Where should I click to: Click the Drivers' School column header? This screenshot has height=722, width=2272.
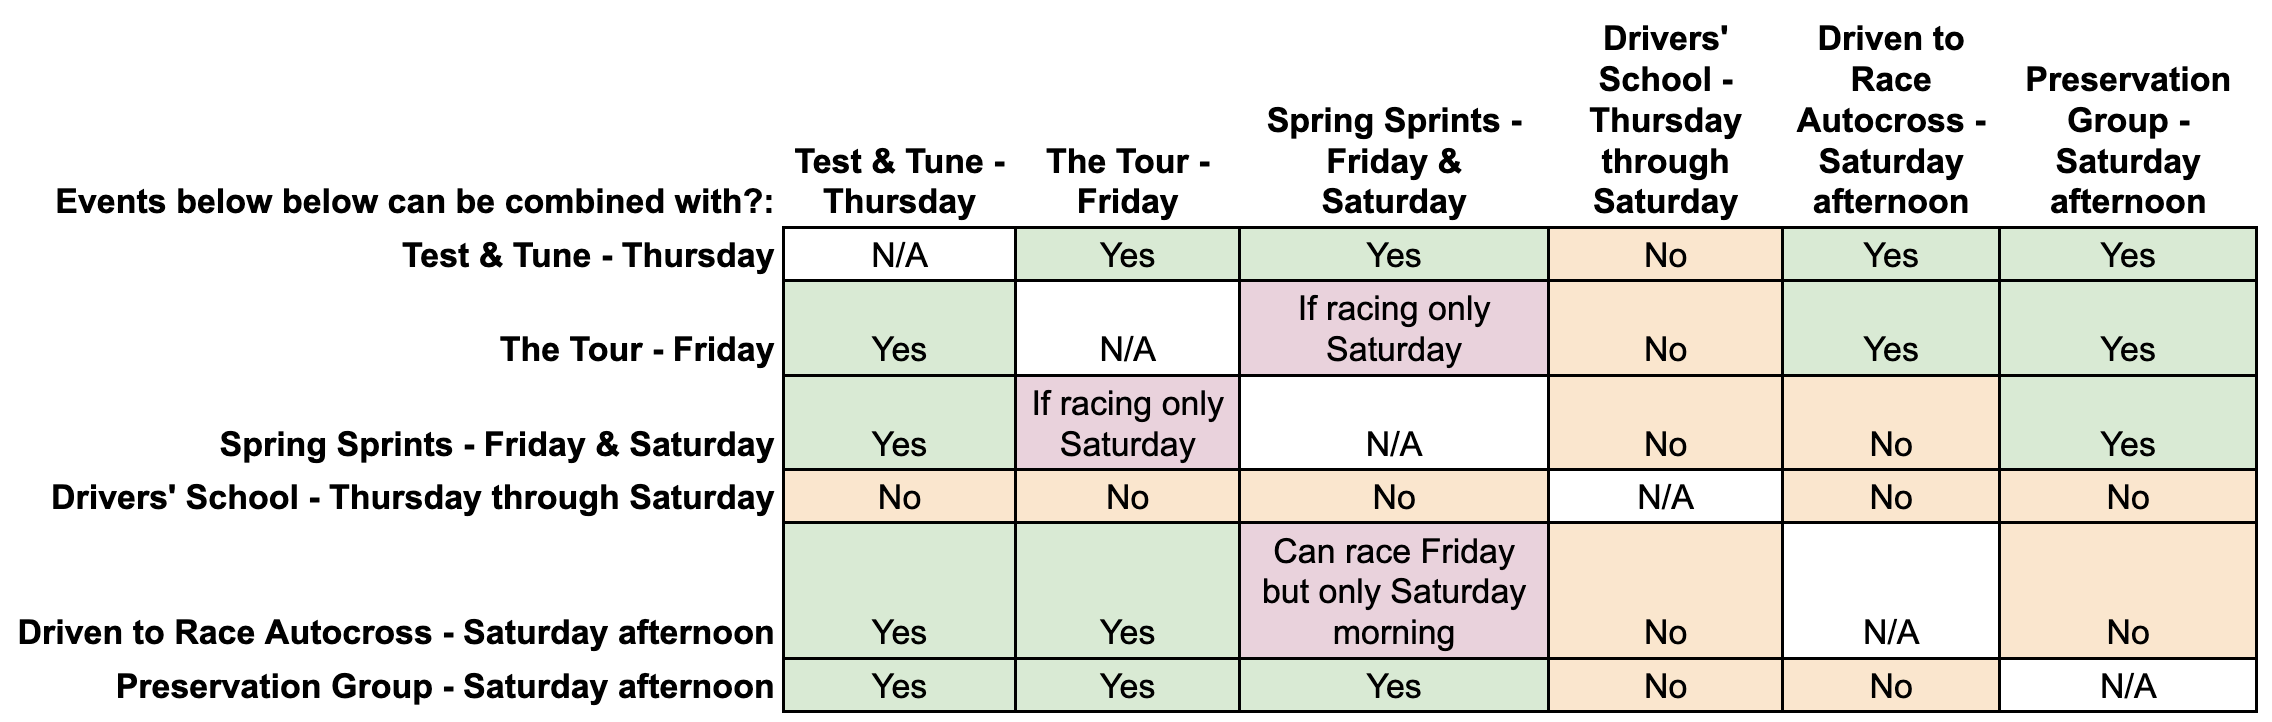point(1665,120)
